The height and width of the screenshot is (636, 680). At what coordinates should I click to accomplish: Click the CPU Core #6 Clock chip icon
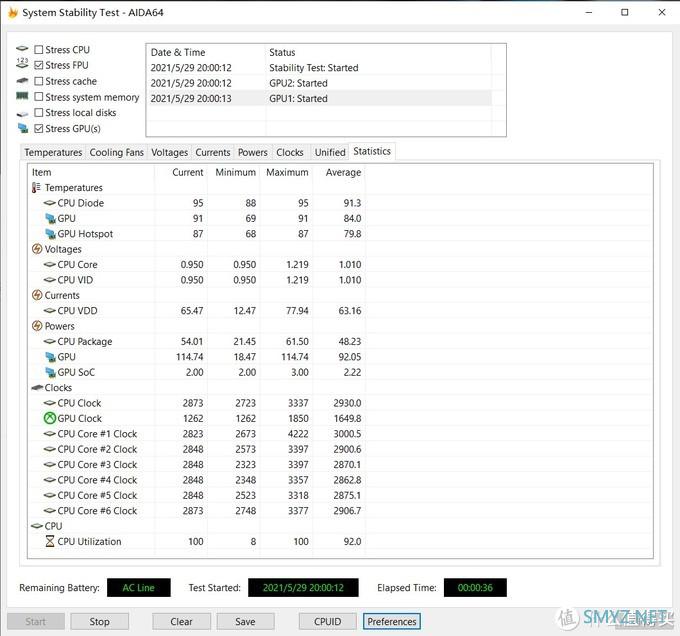tap(50, 511)
